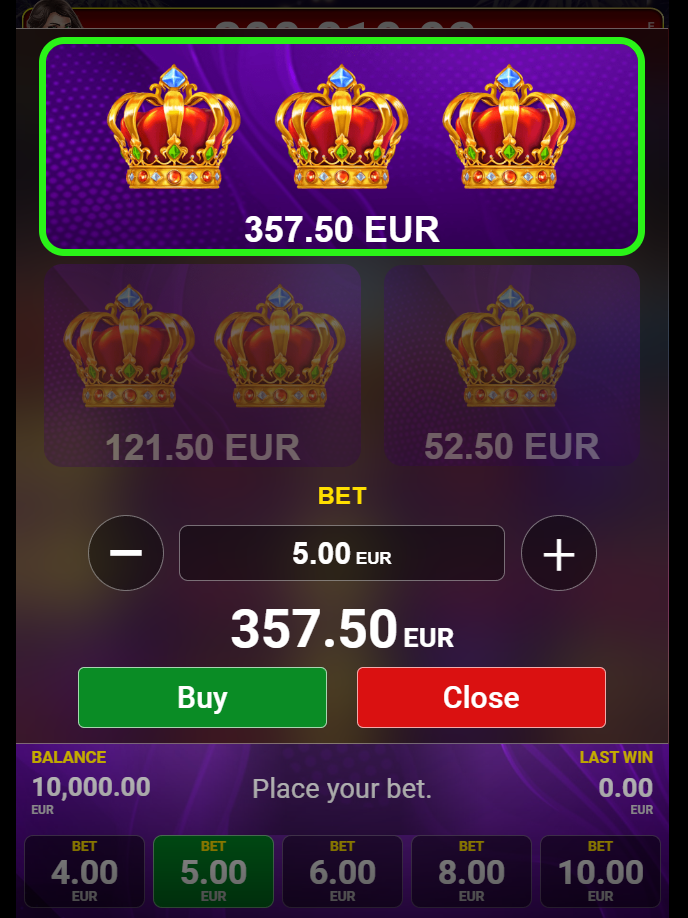Click the 5.00 EUR bet amount field
The height and width of the screenshot is (918, 688).
coord(342,553)
